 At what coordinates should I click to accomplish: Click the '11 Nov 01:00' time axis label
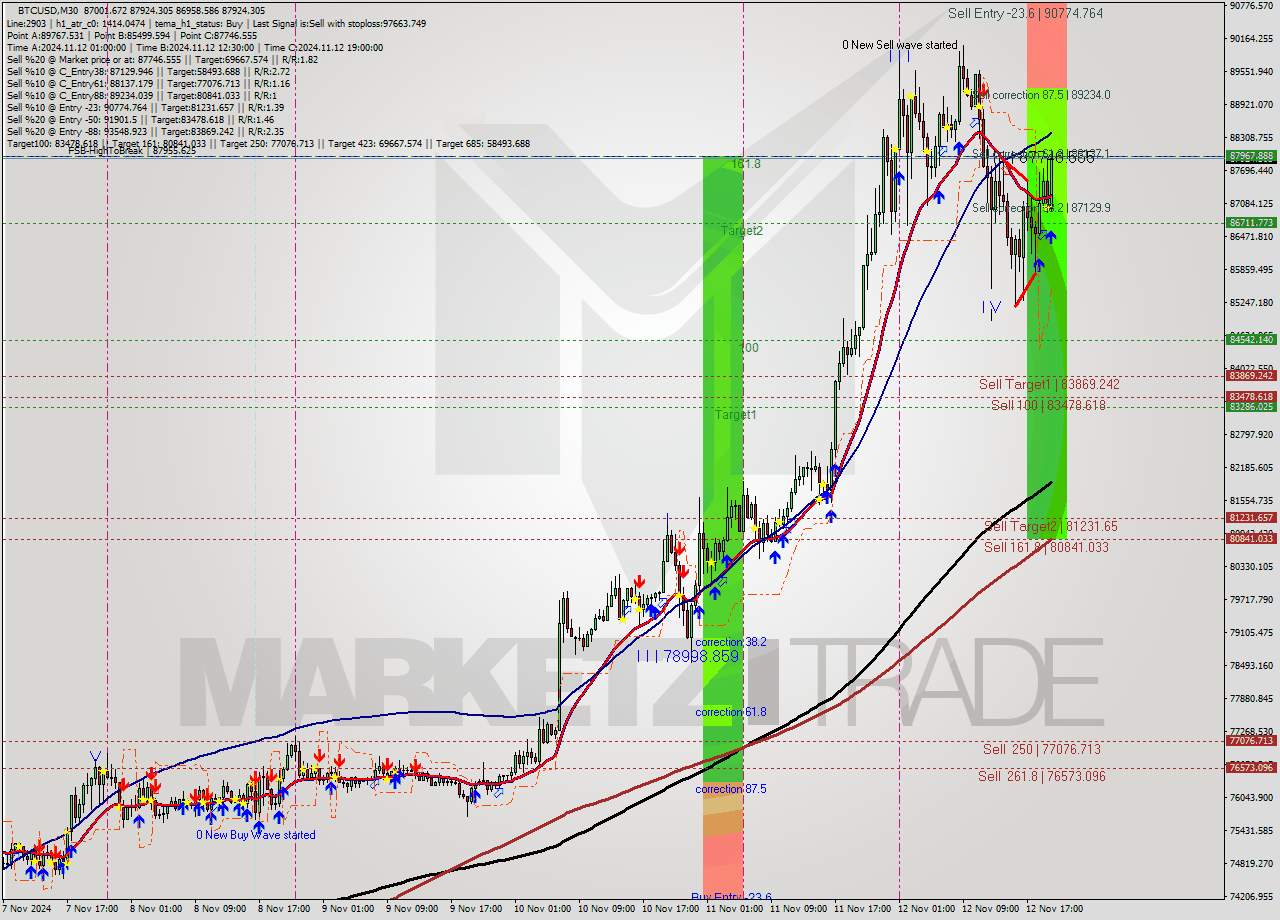click(x=735, y=911)
